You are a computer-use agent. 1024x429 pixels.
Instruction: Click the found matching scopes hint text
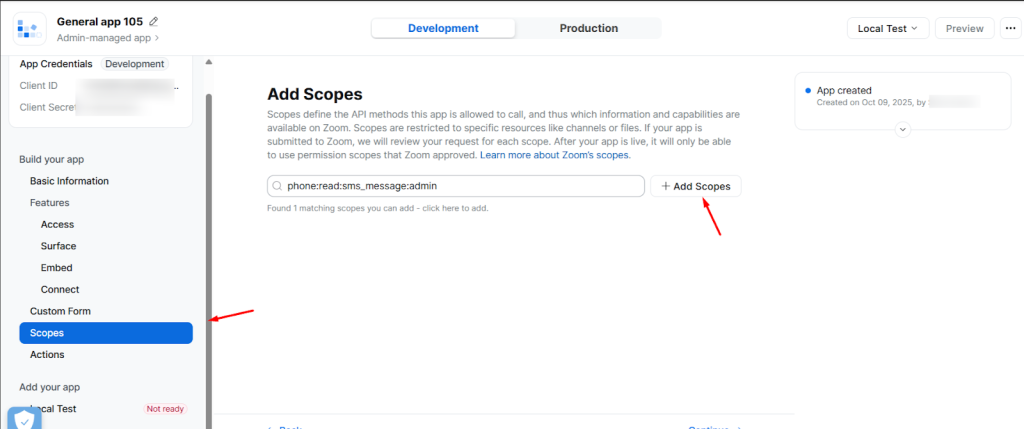click(377, 208)
